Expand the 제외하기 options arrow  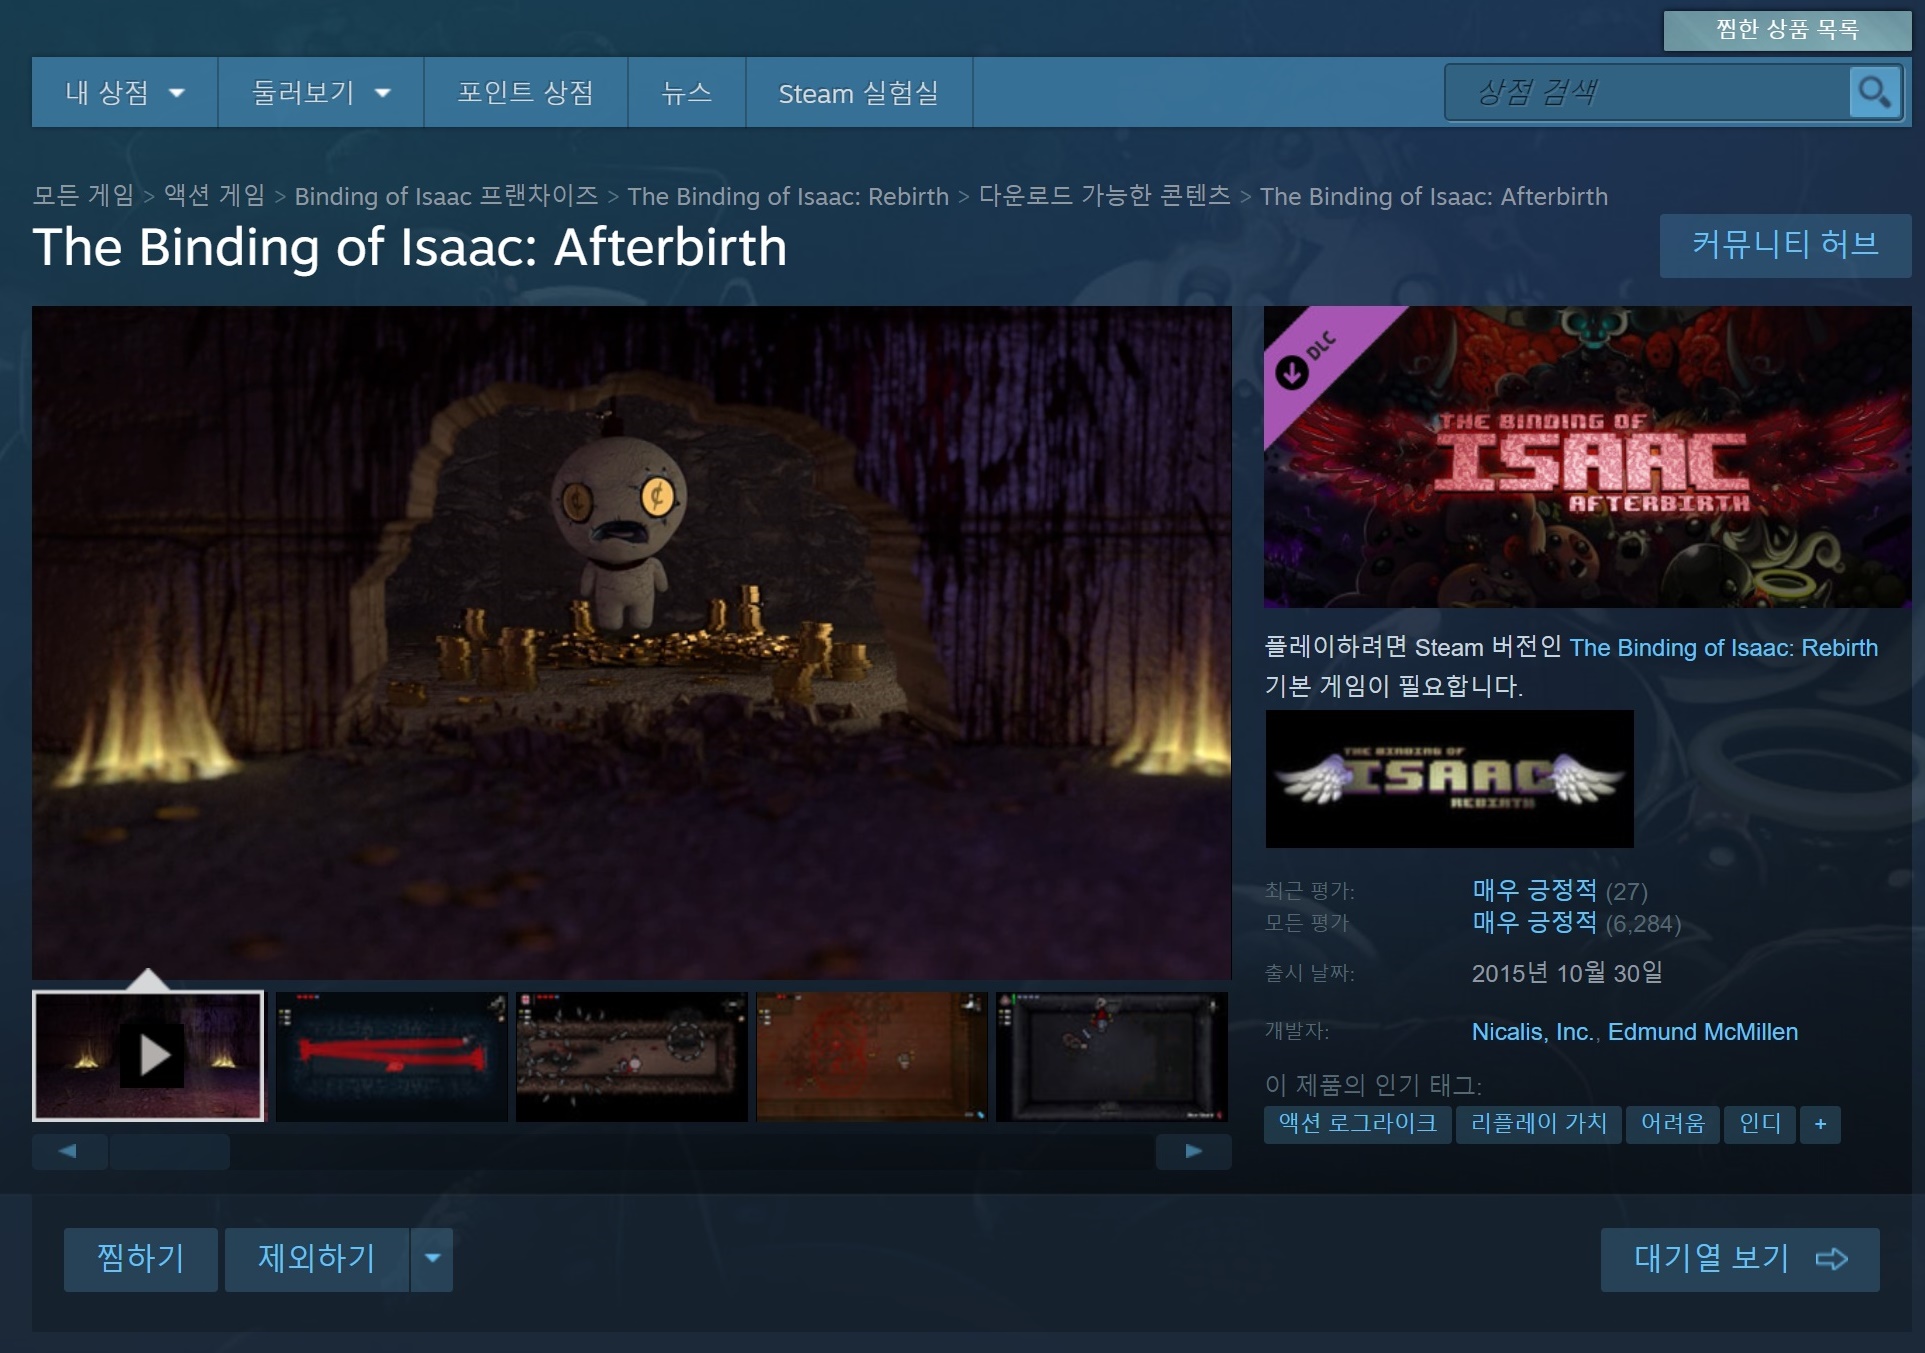[432, 1259]
